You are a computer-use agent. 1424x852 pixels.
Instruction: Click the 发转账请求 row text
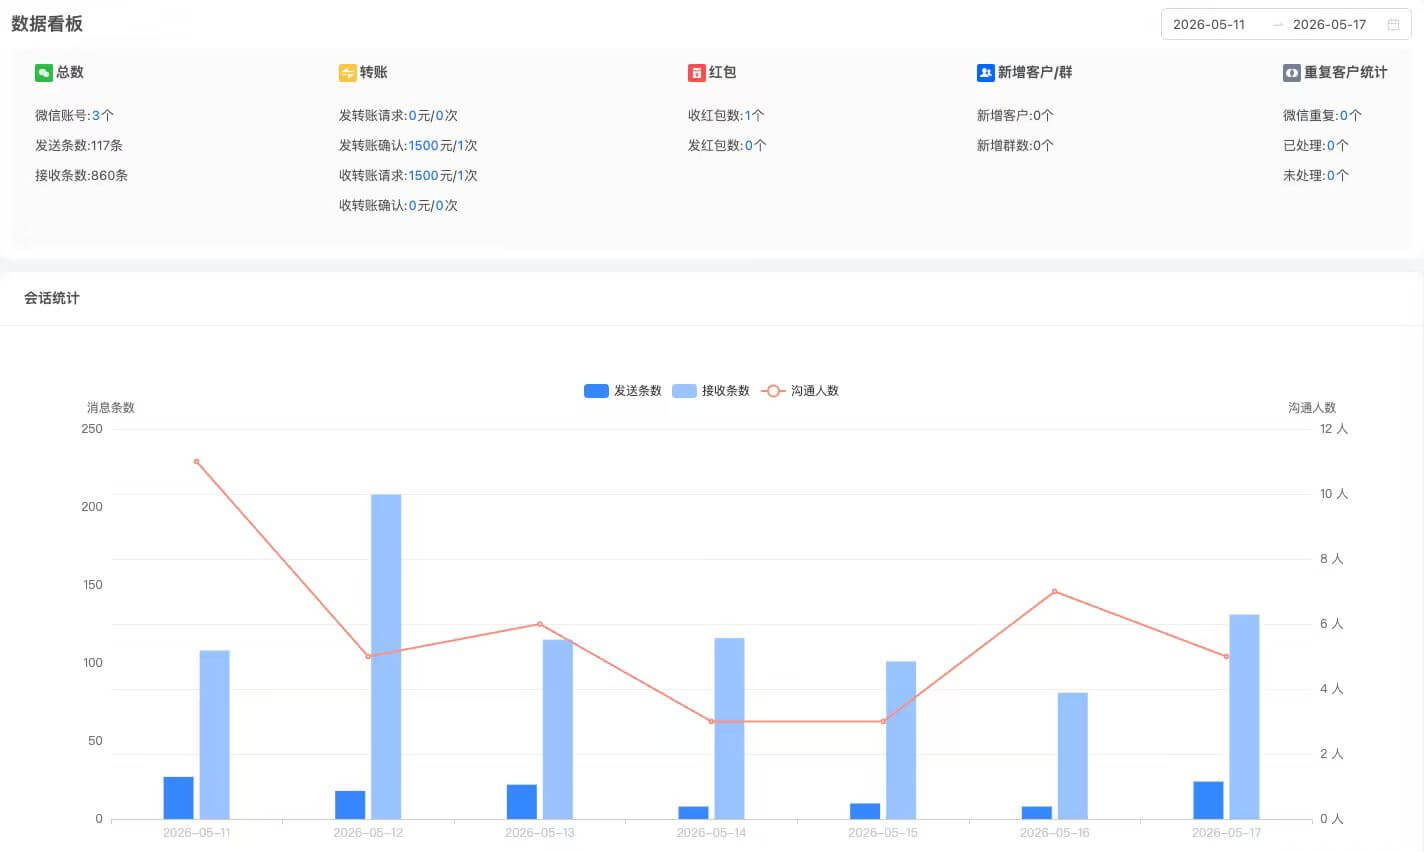[x=398, y=116]
